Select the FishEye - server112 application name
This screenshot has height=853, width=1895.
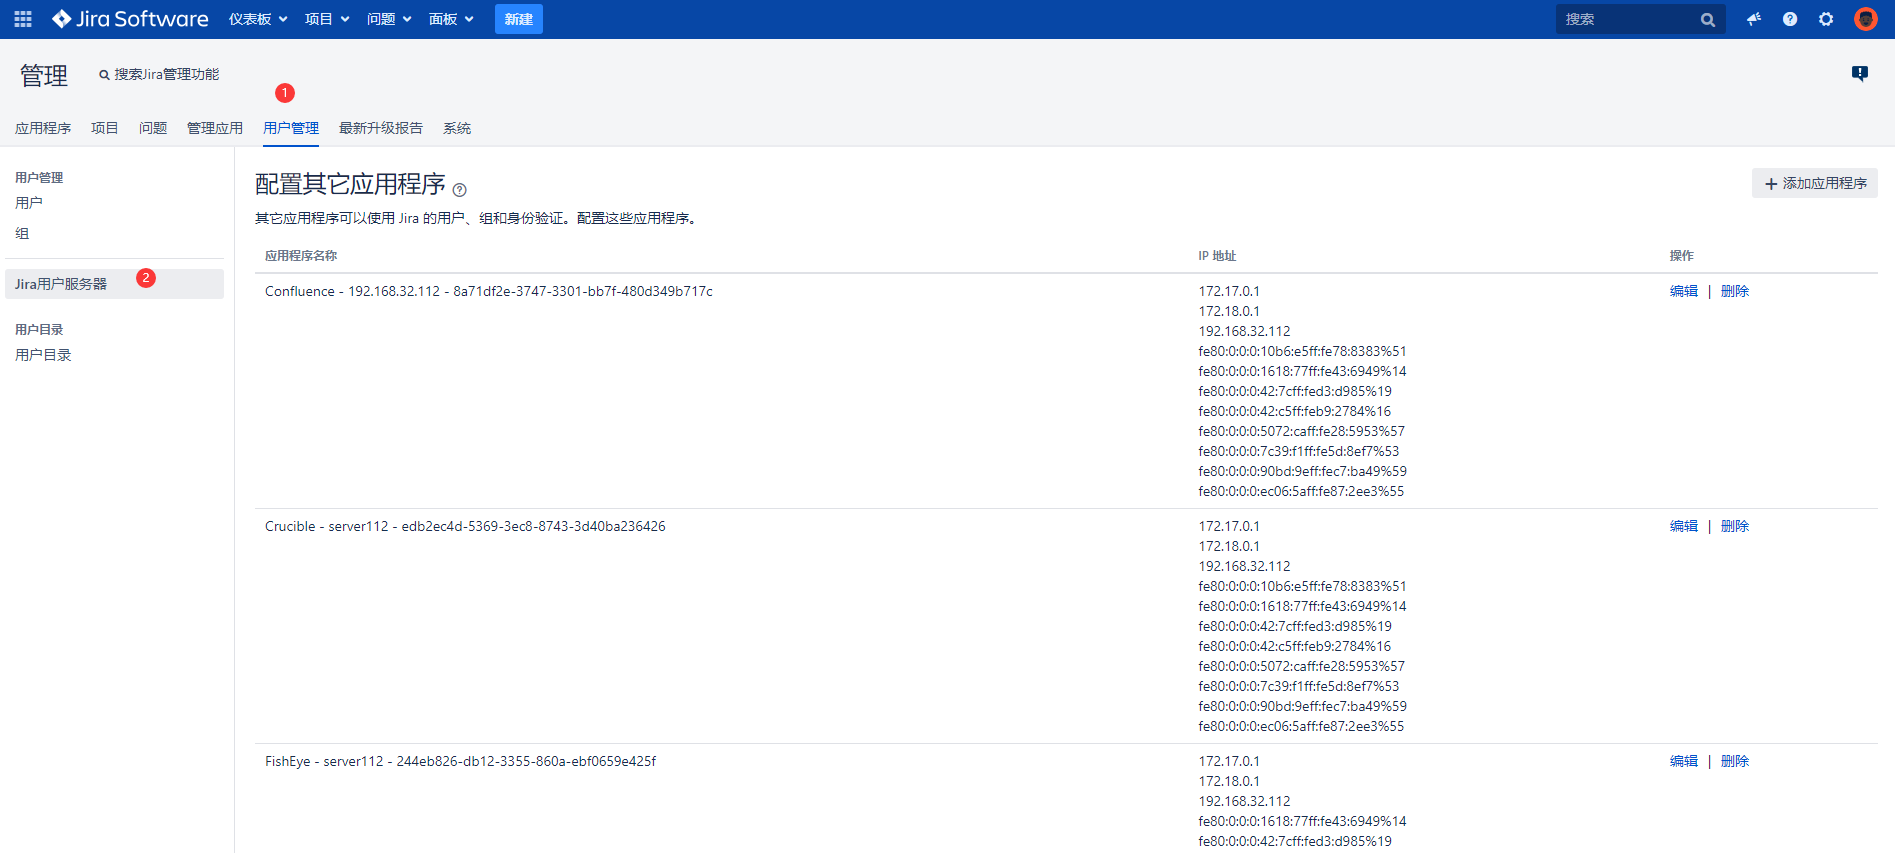tap(461, 761)
